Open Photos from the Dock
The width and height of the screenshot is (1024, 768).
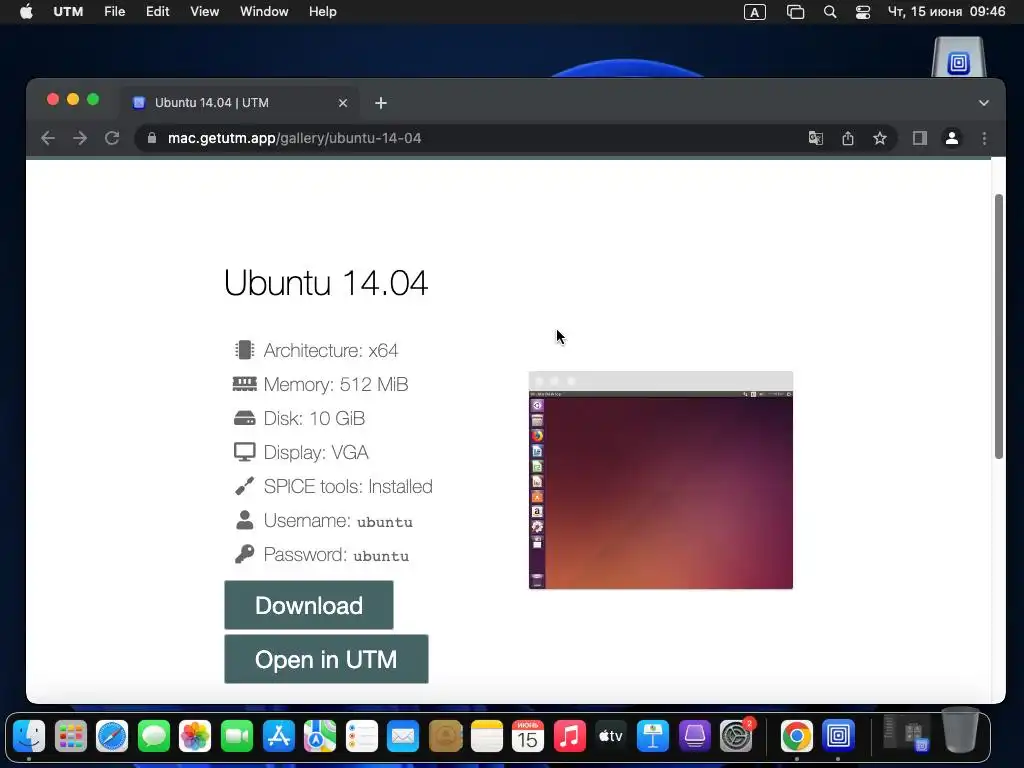pos(195,737)
